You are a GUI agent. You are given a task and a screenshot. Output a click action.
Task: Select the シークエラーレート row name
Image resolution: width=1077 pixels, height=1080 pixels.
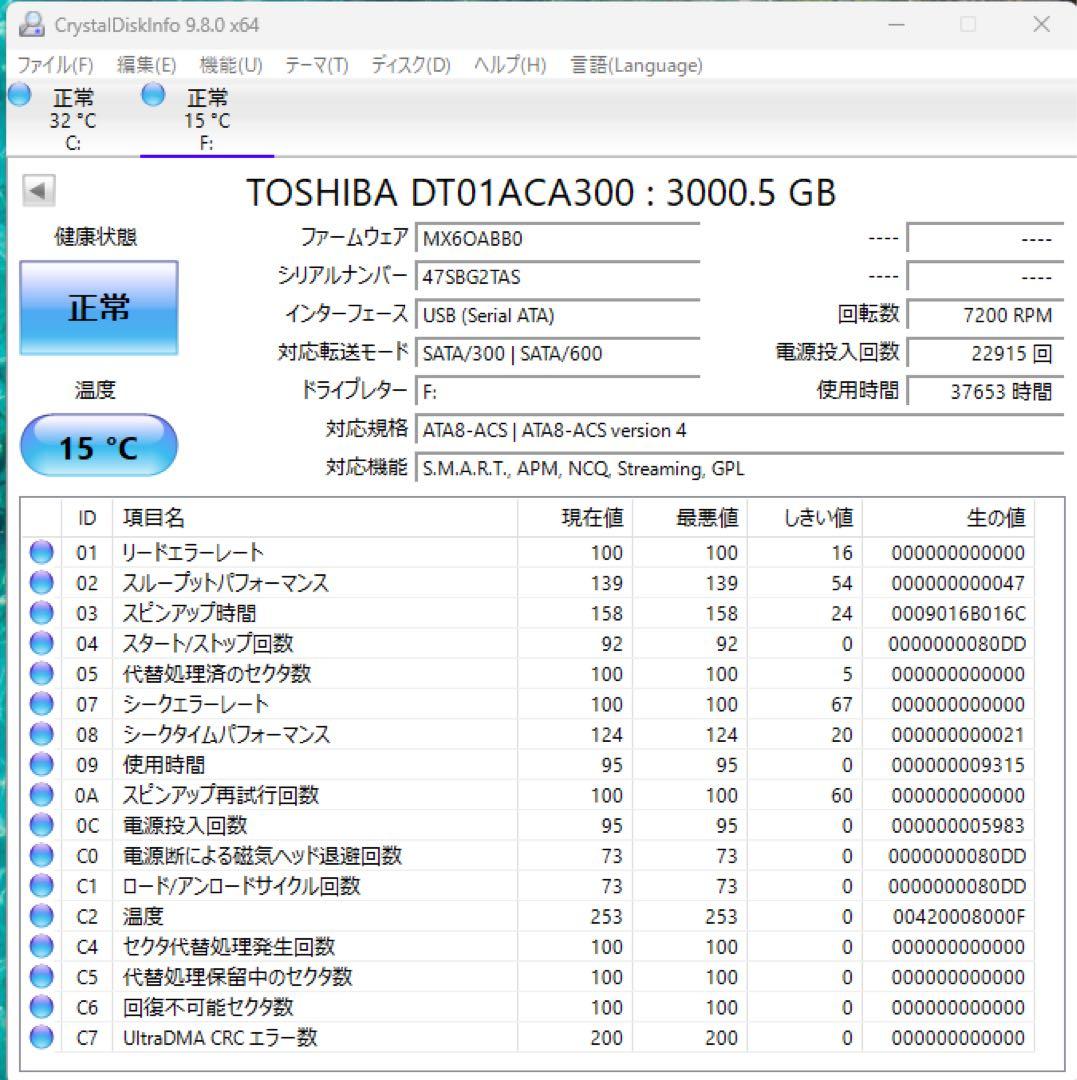195,704
